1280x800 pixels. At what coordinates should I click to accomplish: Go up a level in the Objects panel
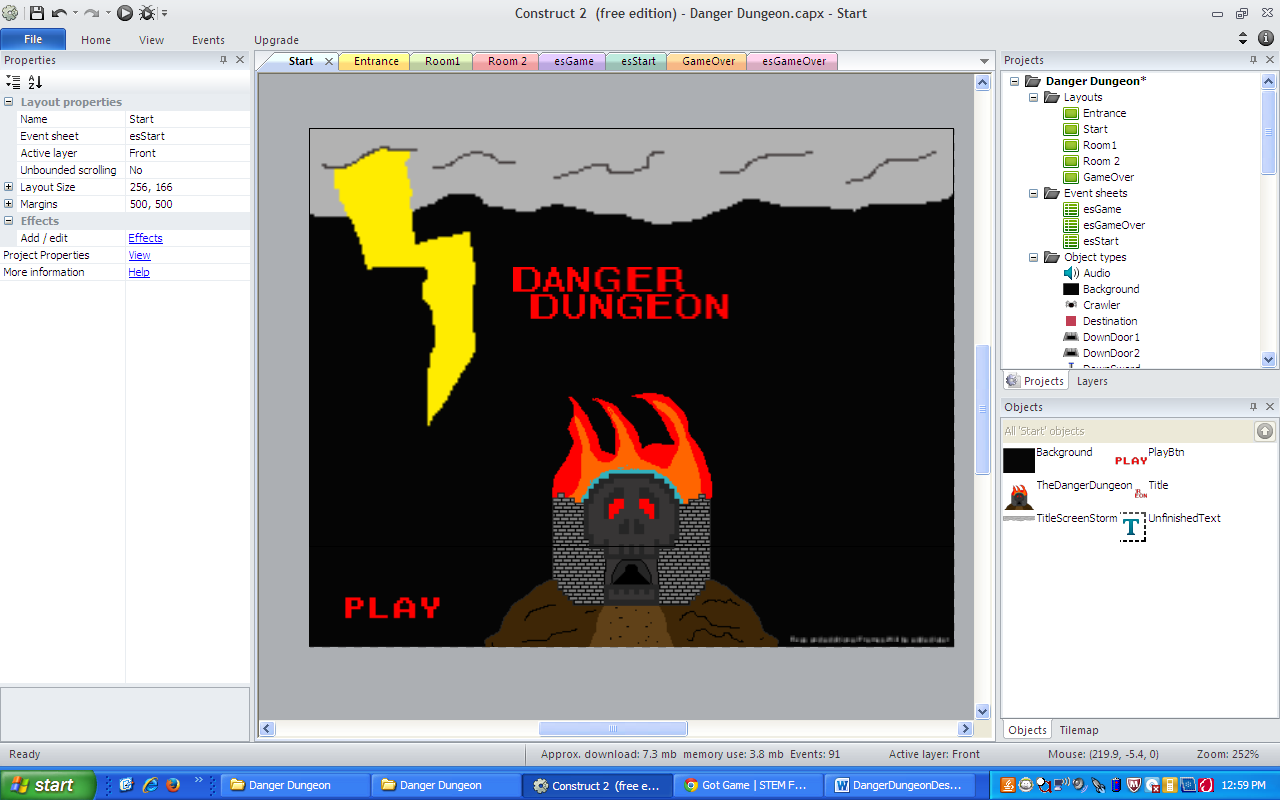click(x=1265, y=431)
